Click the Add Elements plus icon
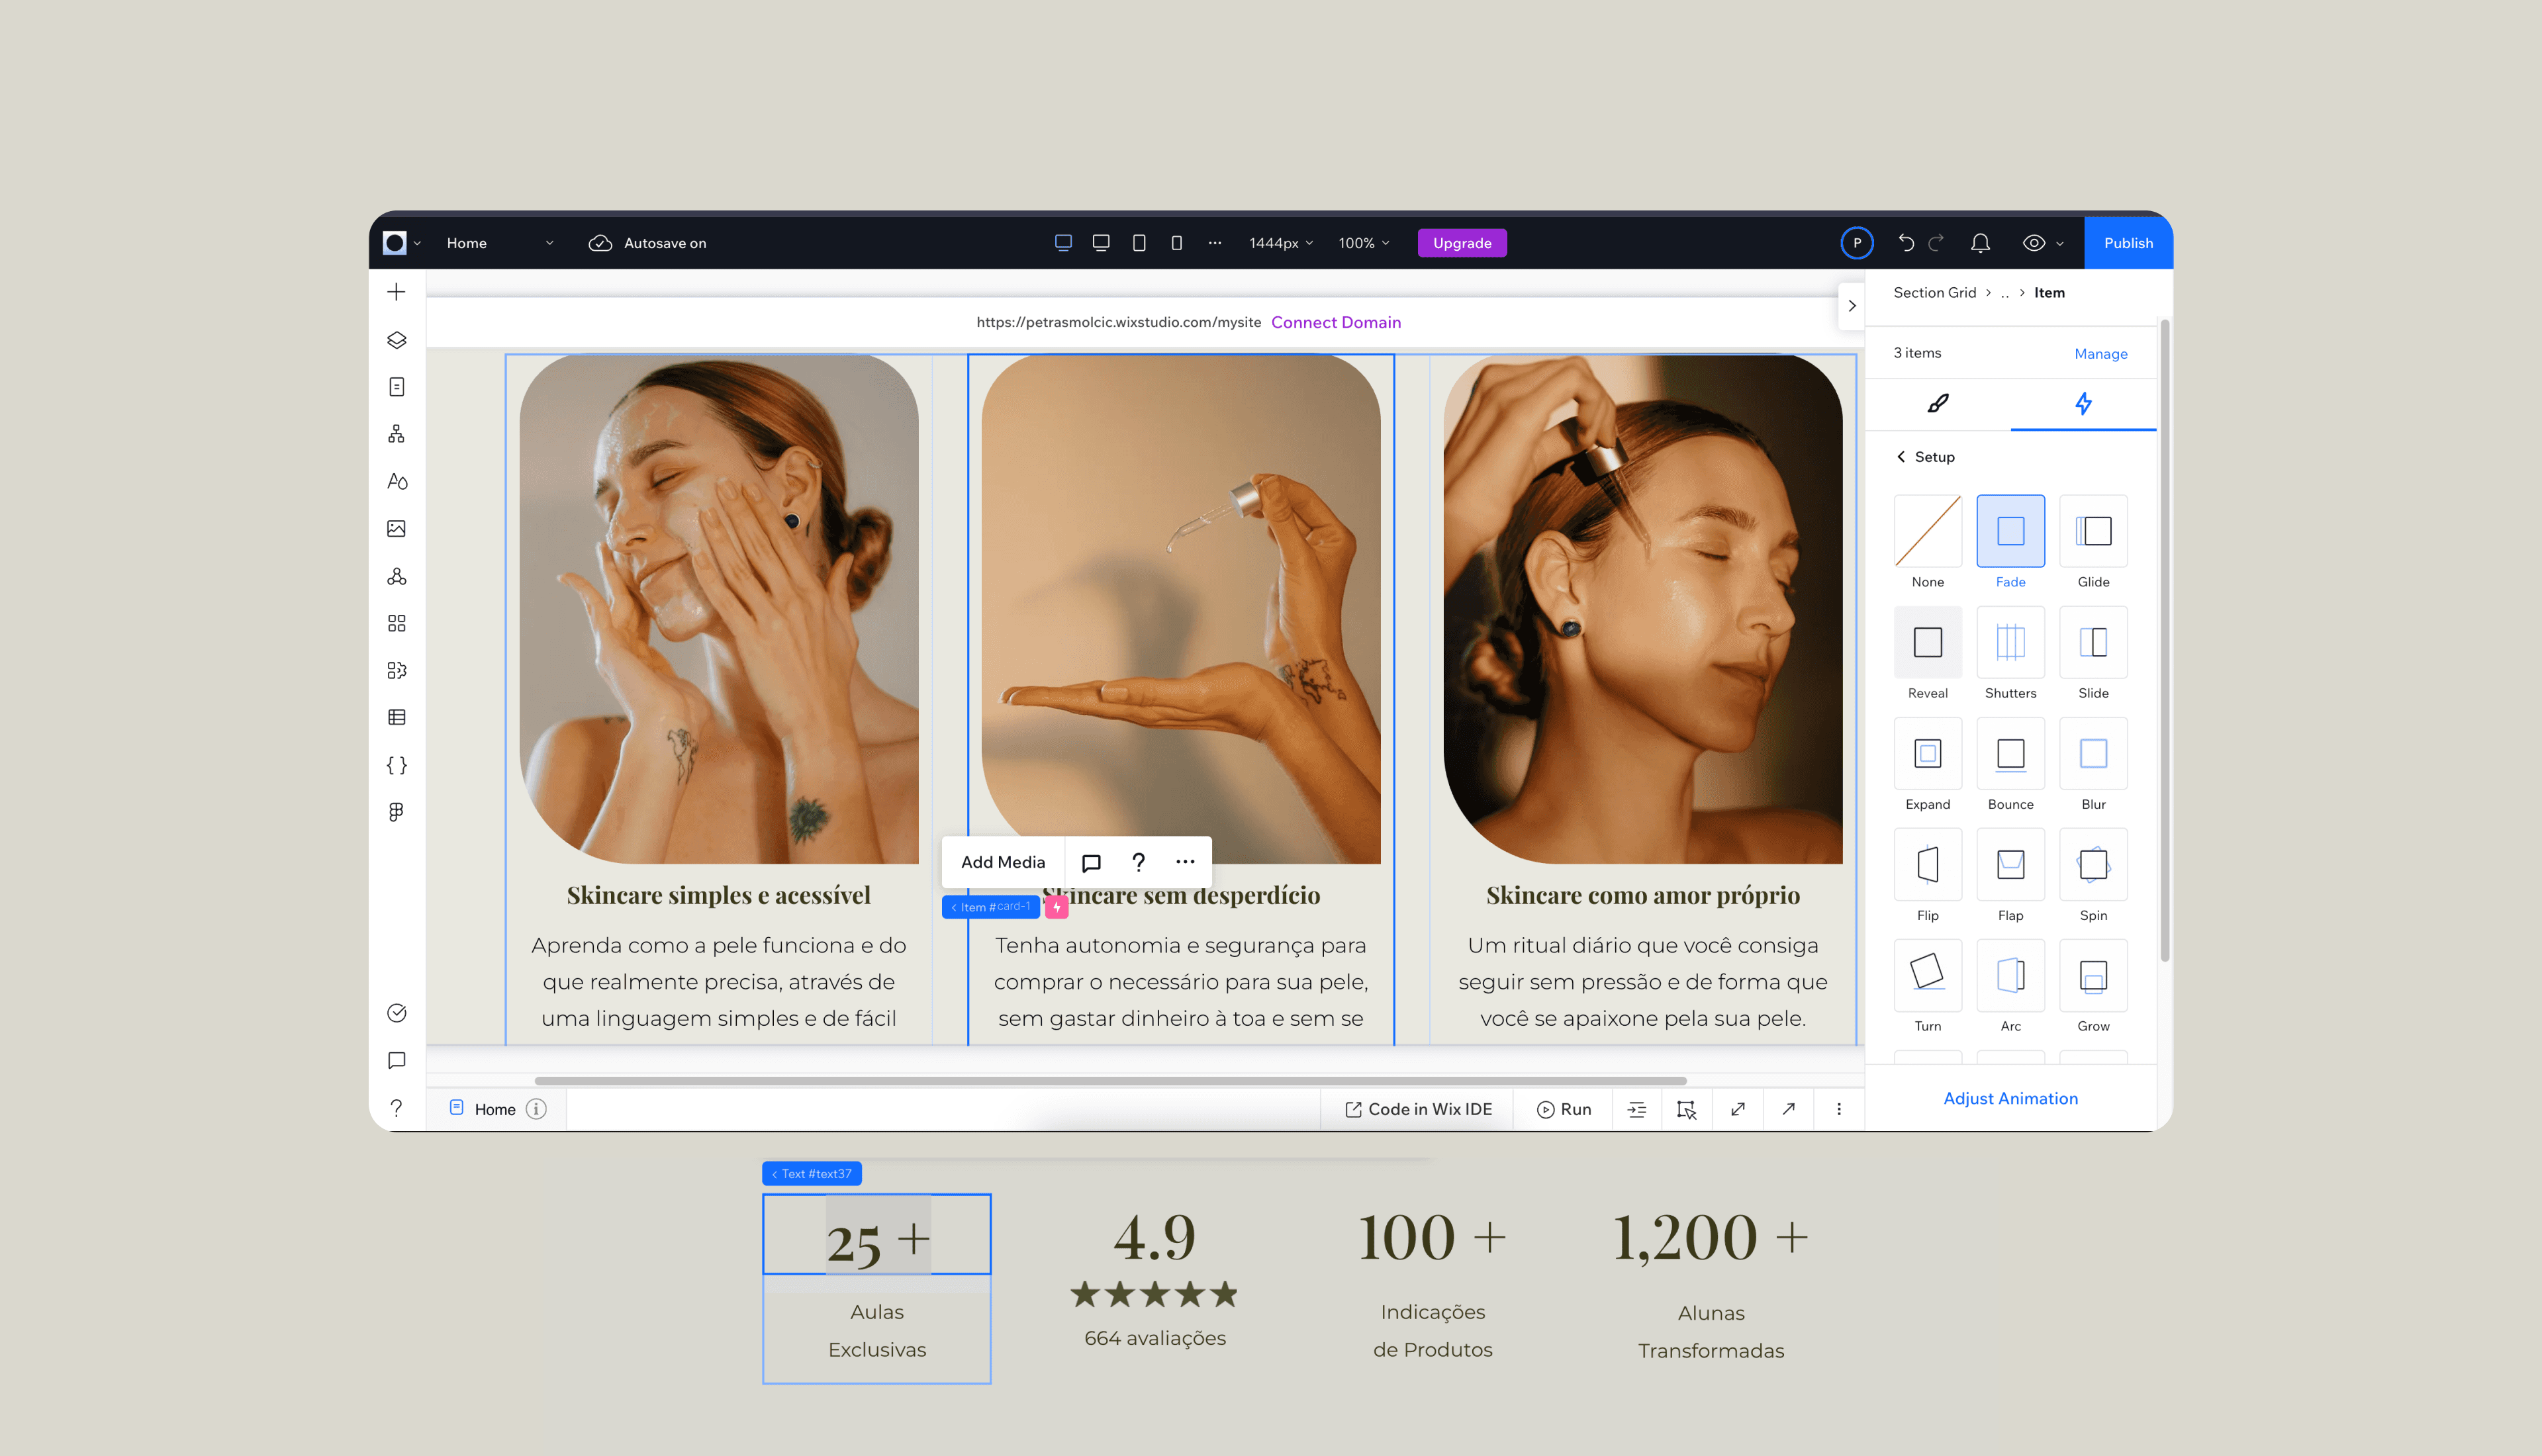2542x1456 pixels. [x=396, y=292]
